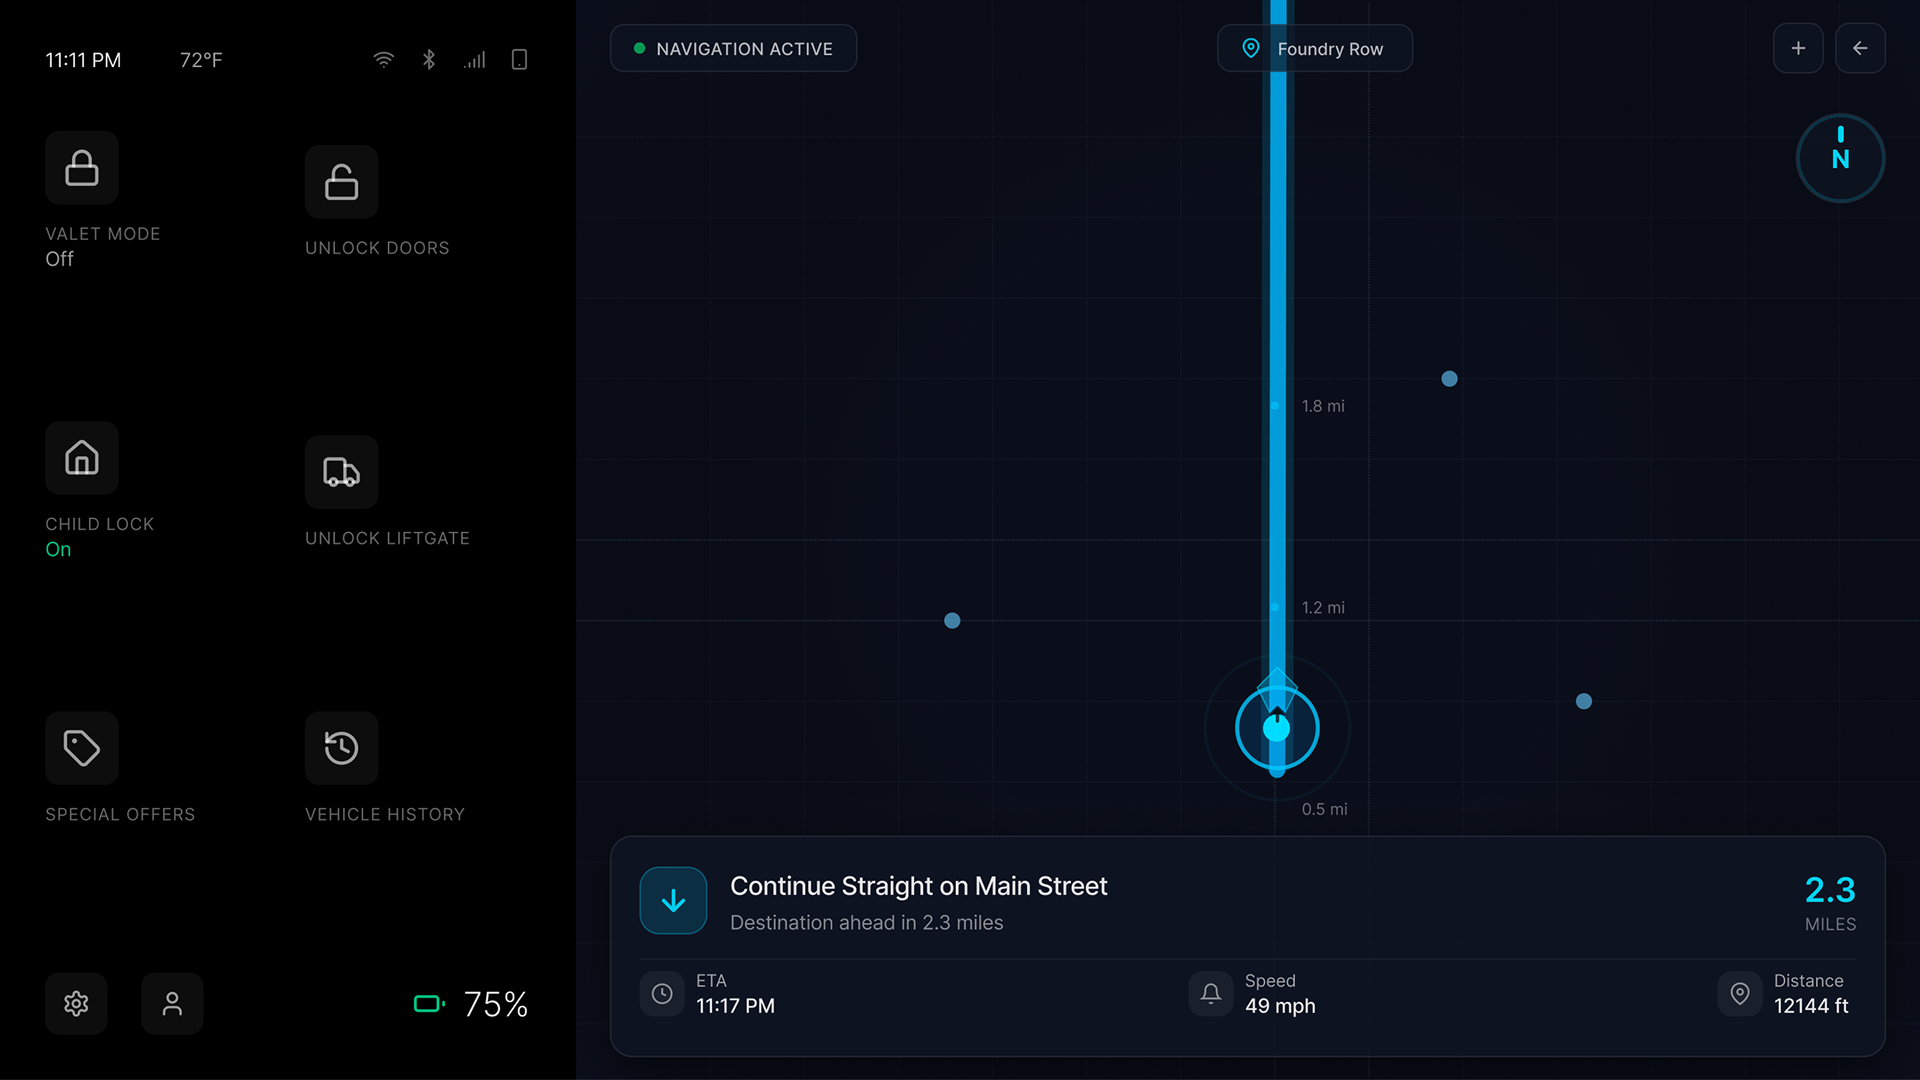Click the plus zoom button on map
This screenshot has width=1920, height=1080.
tap(1798, 48)
